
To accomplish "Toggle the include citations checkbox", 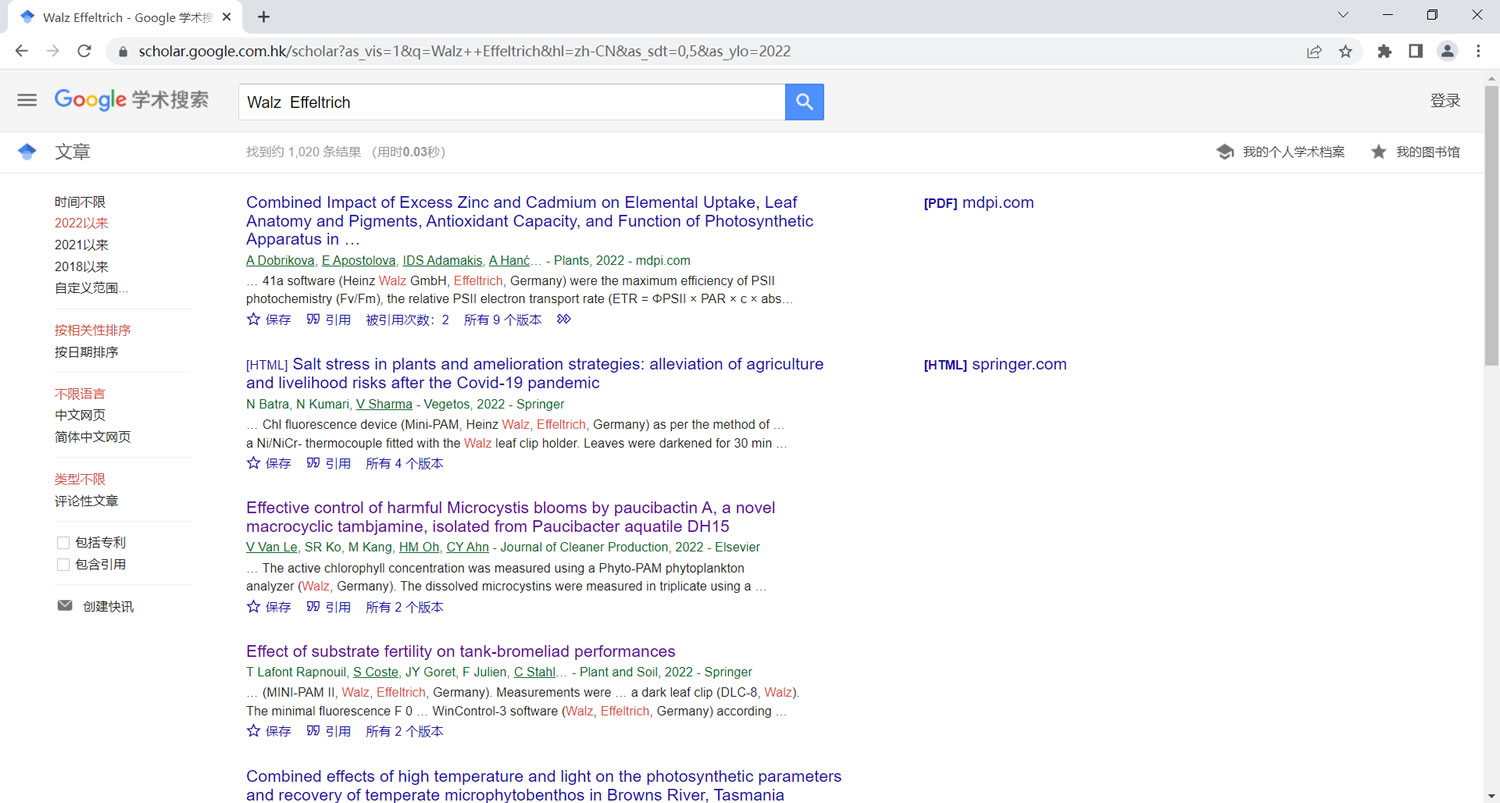I will 63,565.
